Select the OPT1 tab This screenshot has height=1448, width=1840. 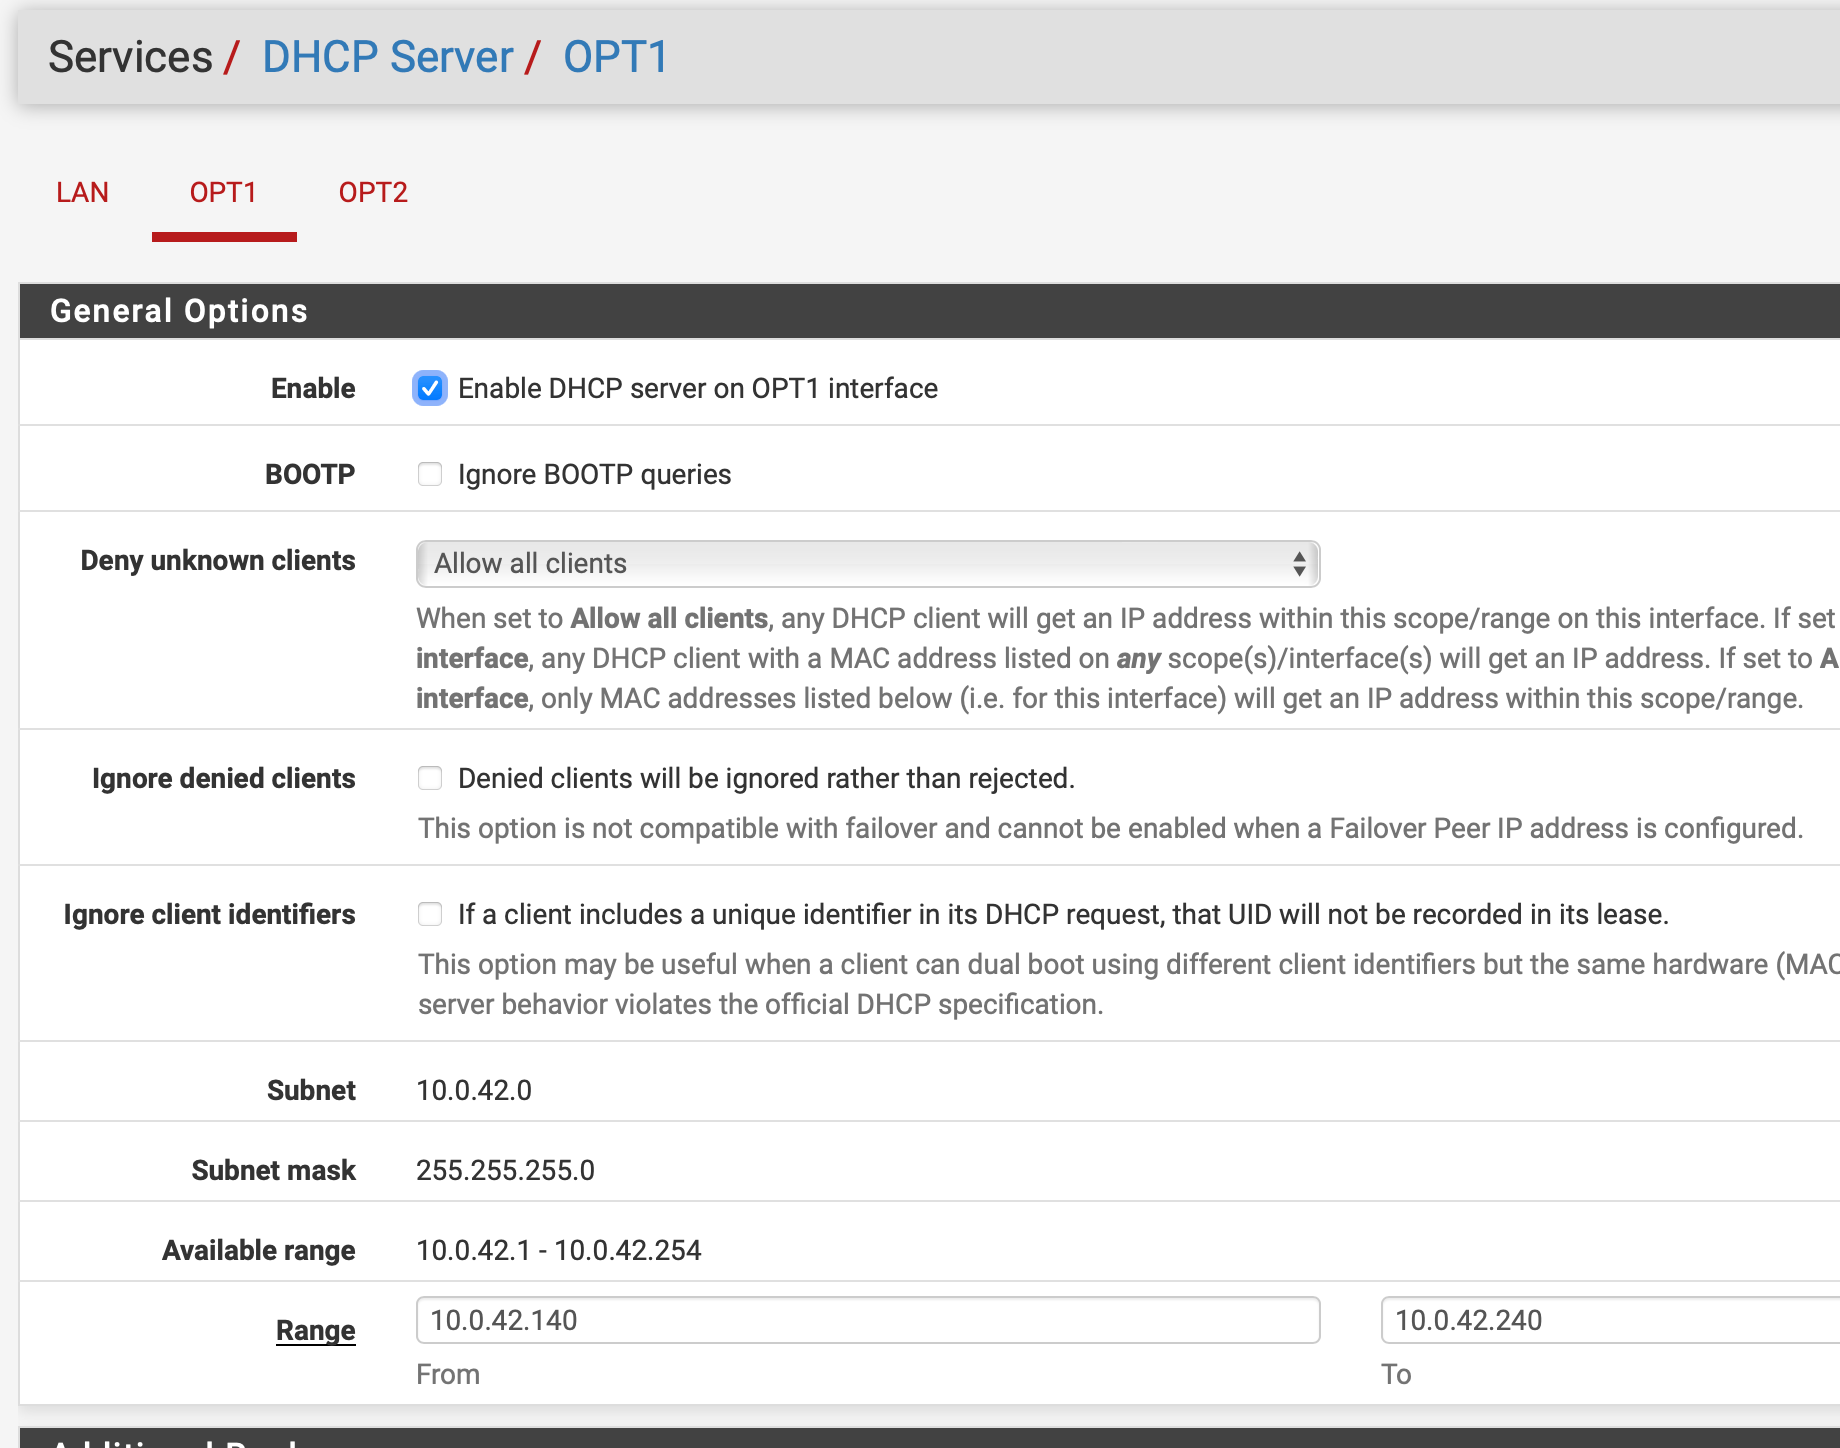(x=223, y=192)
